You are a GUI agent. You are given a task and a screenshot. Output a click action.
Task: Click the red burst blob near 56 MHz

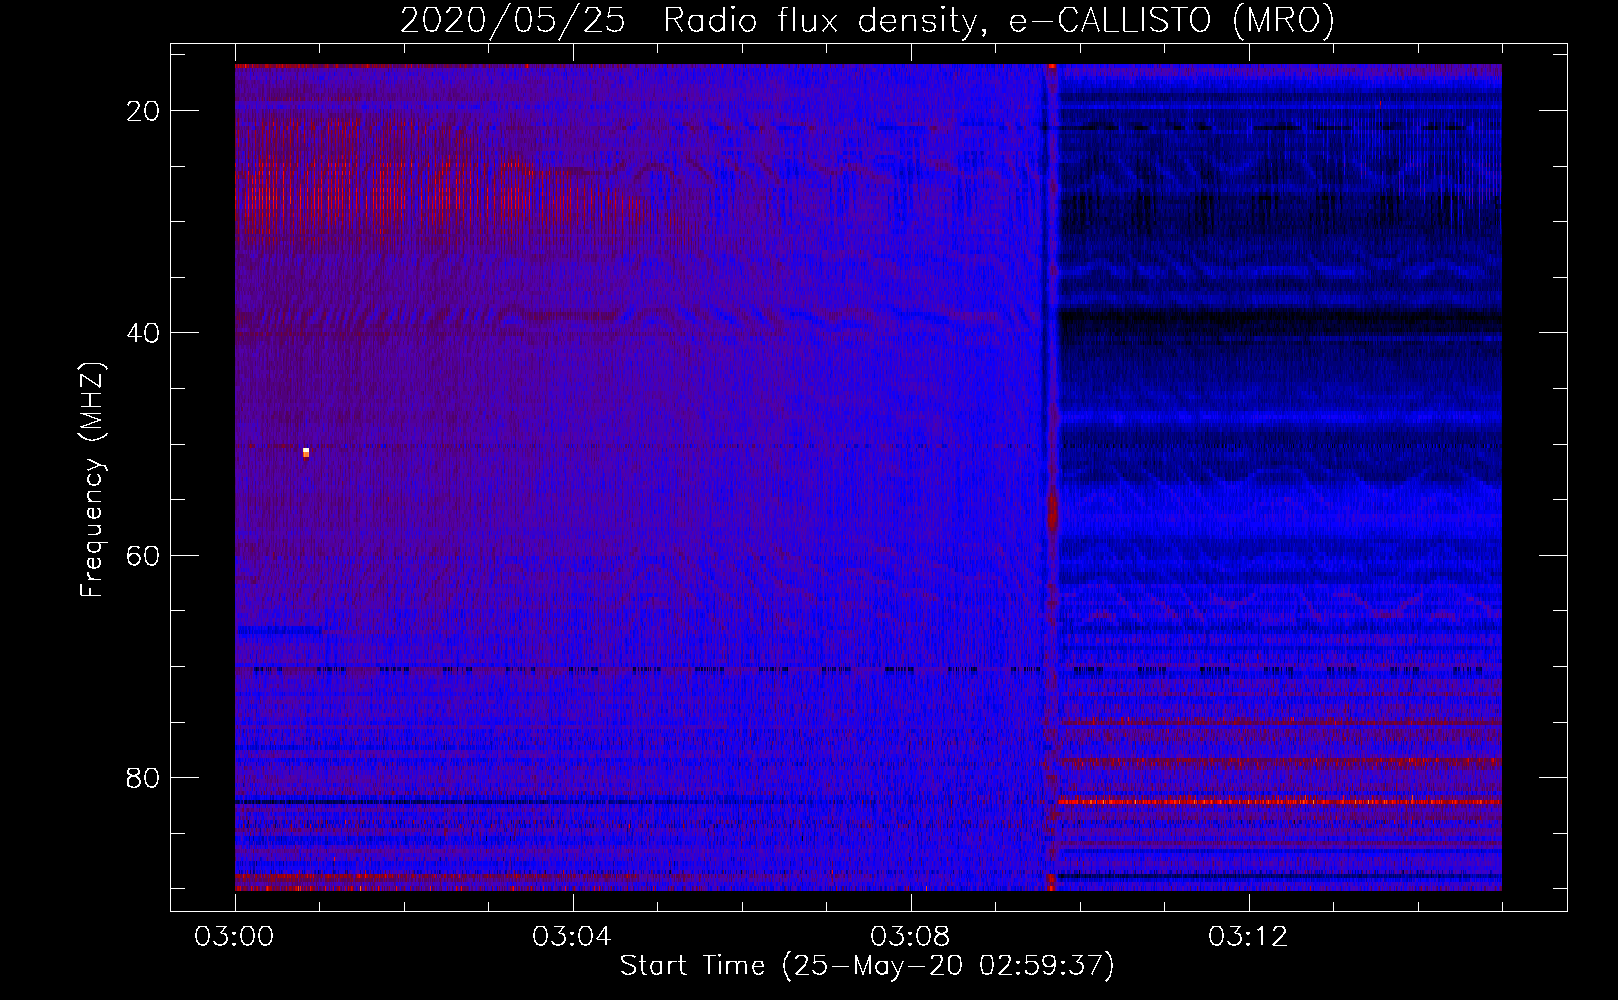1052,510
